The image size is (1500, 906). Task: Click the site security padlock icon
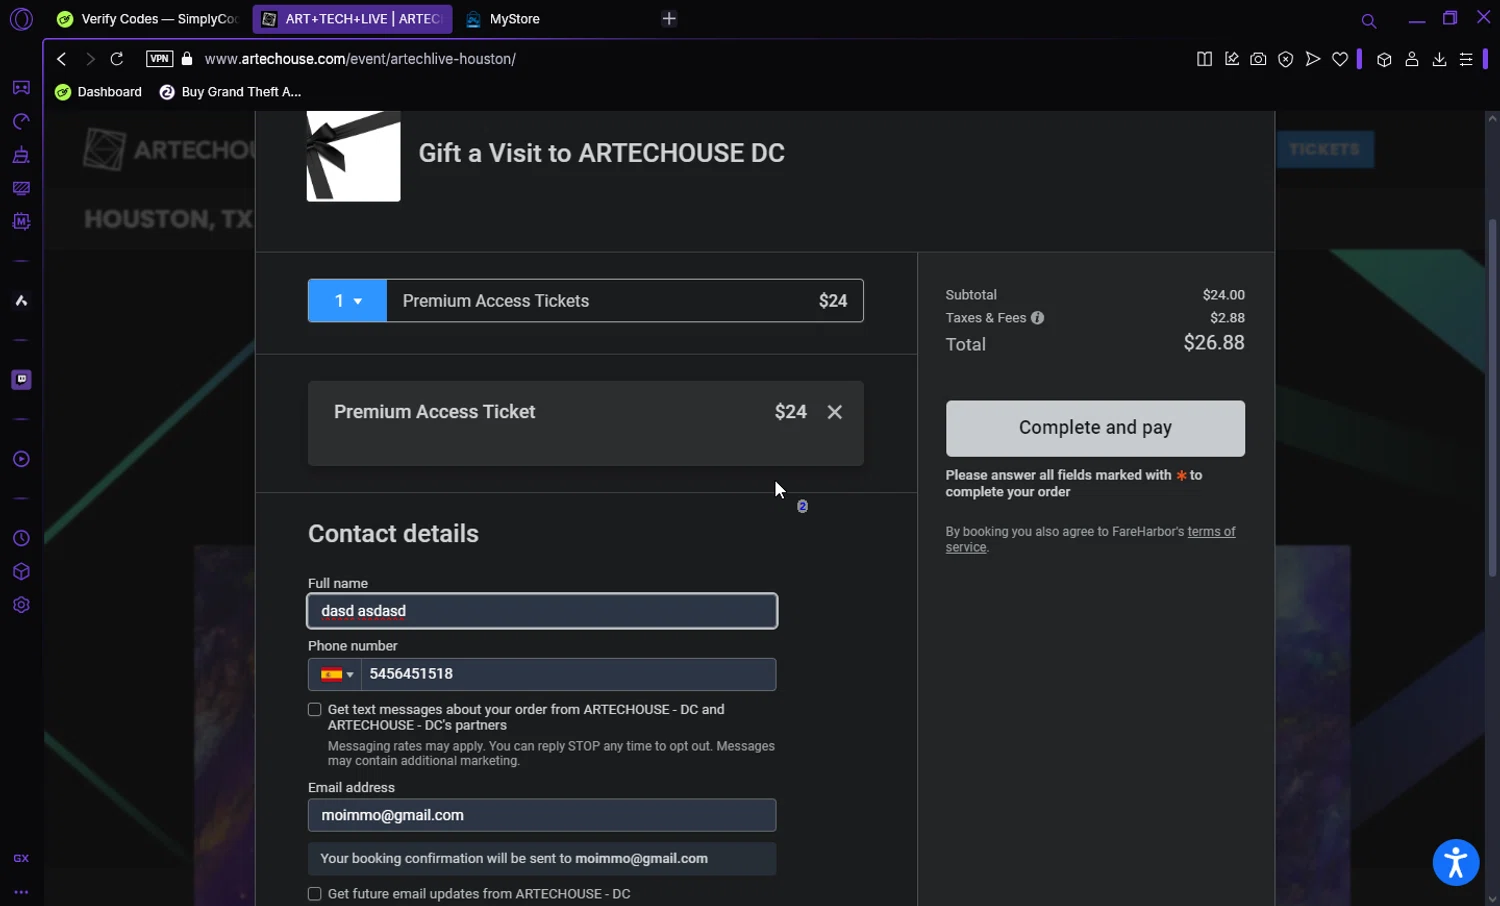click(x=187, y=59)
